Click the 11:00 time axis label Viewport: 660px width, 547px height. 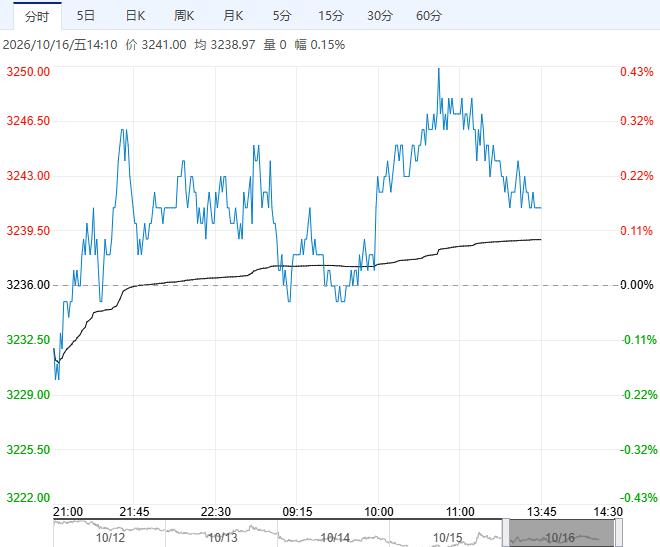pyautogui.click(x=460, y=512)
